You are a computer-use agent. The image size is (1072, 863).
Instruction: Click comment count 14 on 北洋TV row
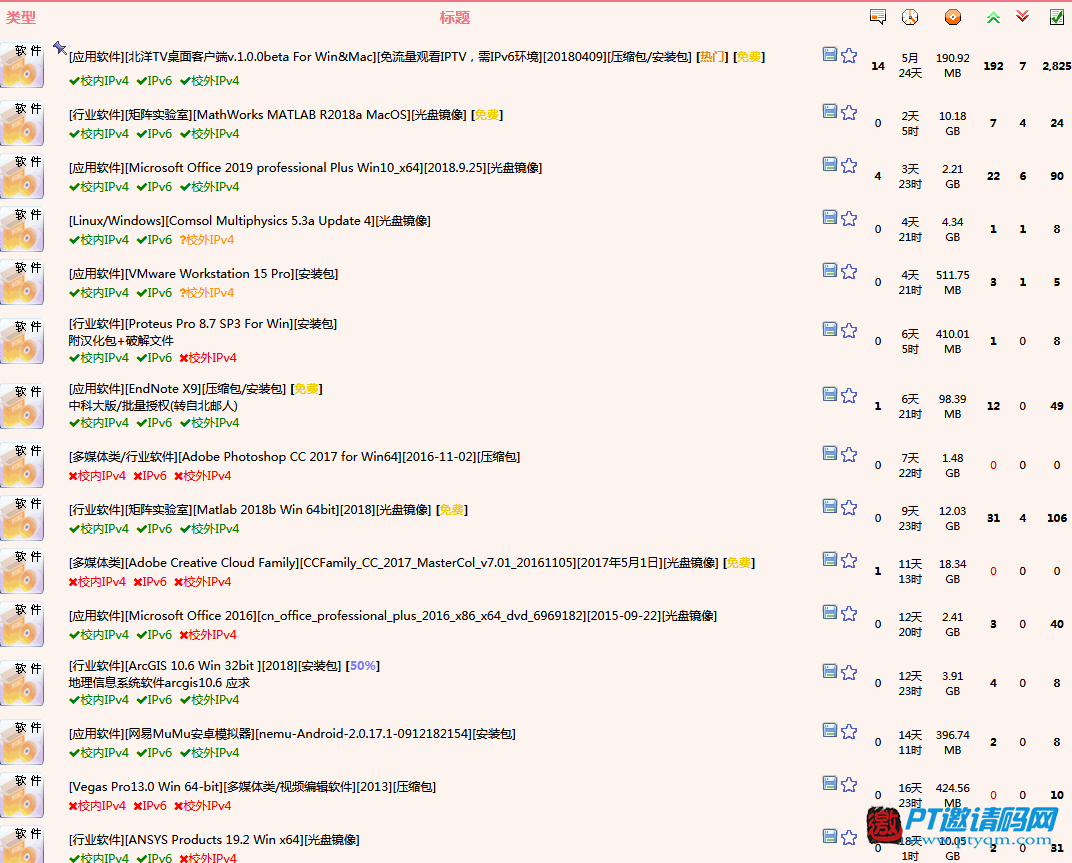pyautogui.click(x=878, y=66)
